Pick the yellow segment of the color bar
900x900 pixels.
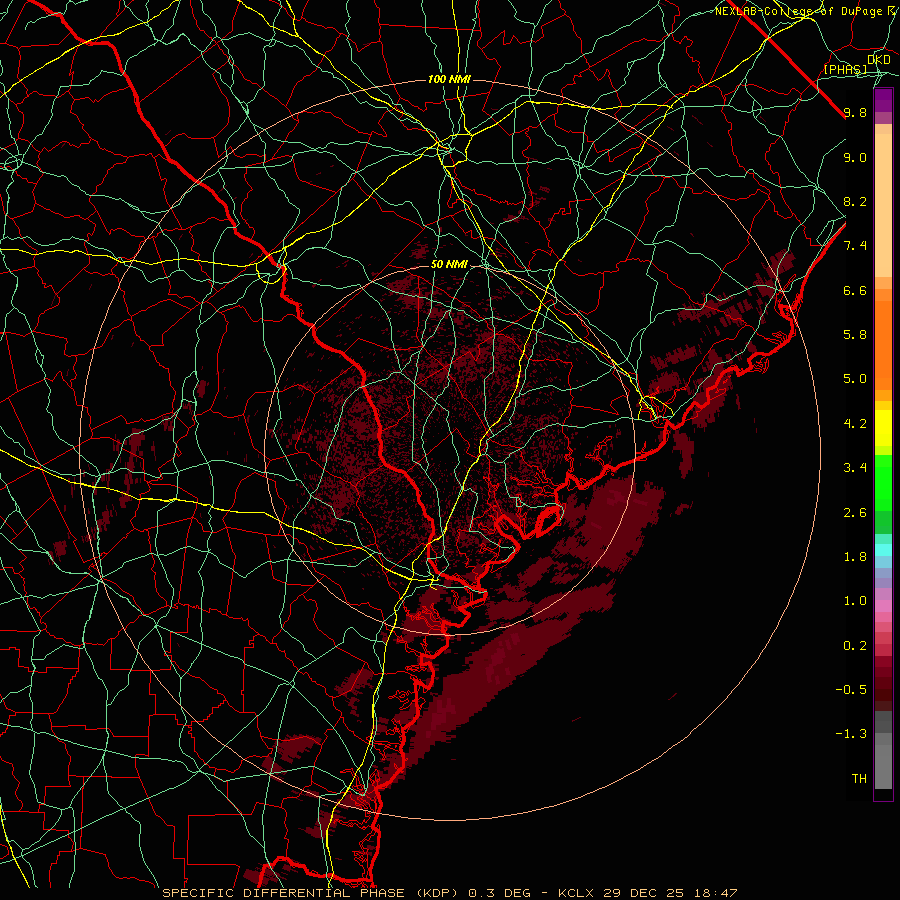tap(883, 428)
